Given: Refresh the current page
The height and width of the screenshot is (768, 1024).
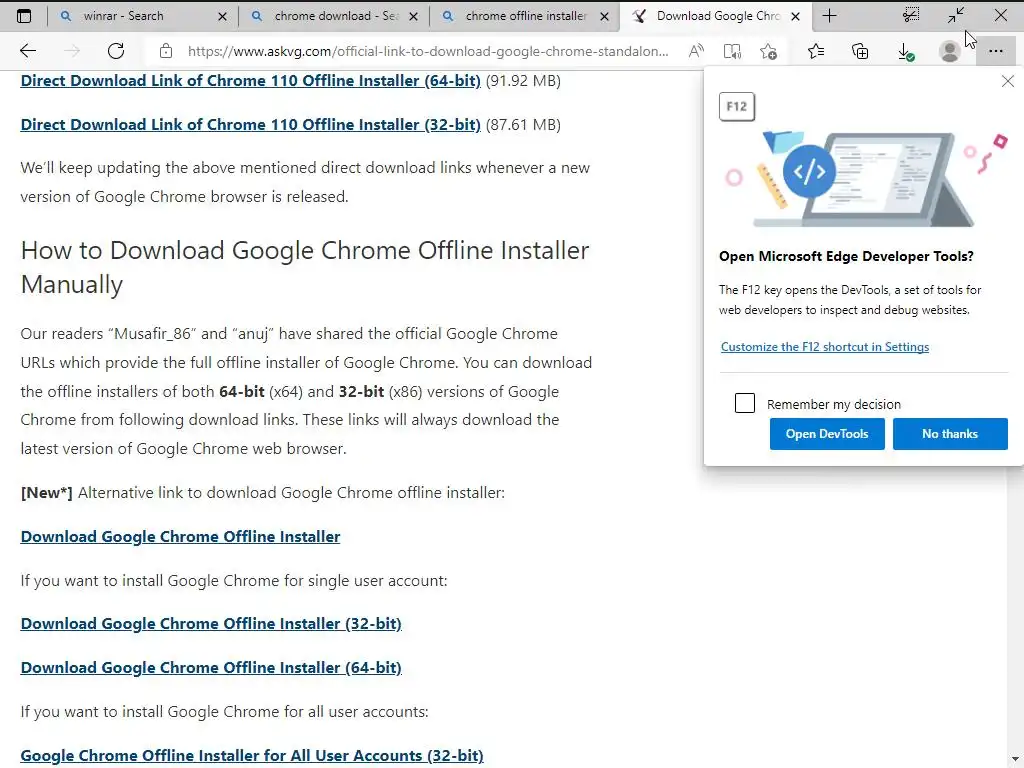Looking at the screenshot, I should [116, 51].
